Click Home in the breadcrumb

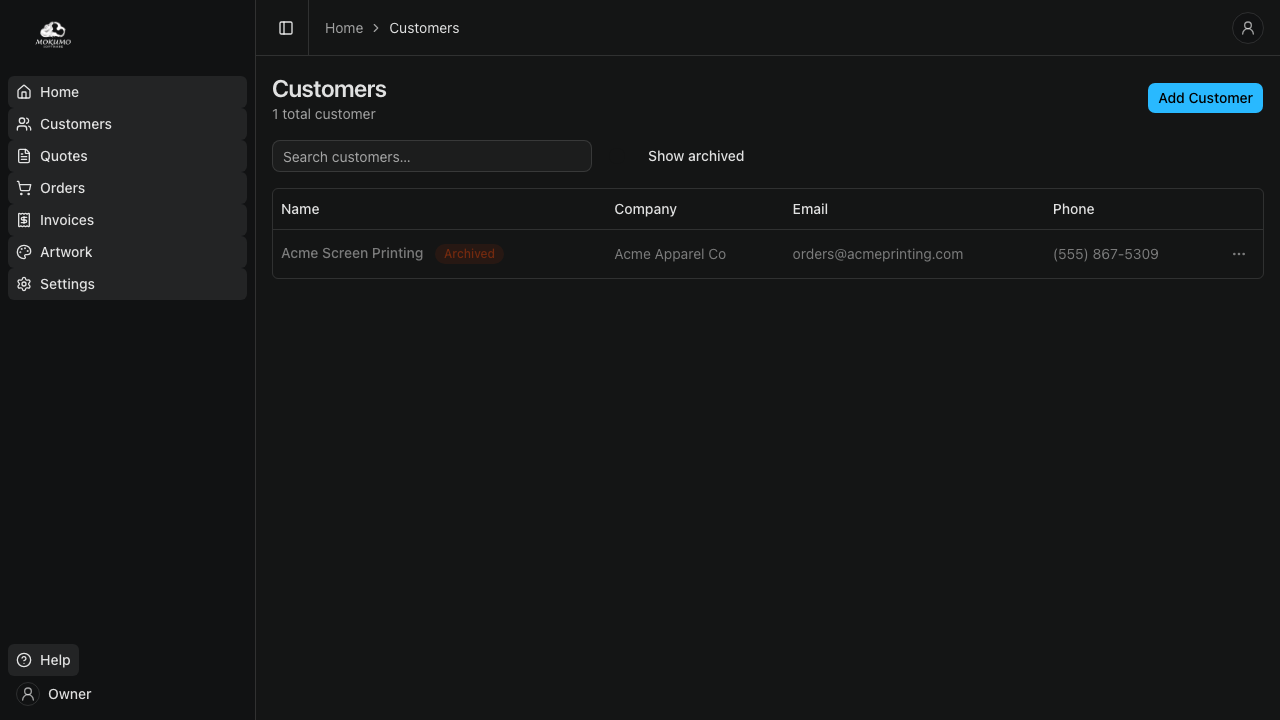tap(343, 28)
